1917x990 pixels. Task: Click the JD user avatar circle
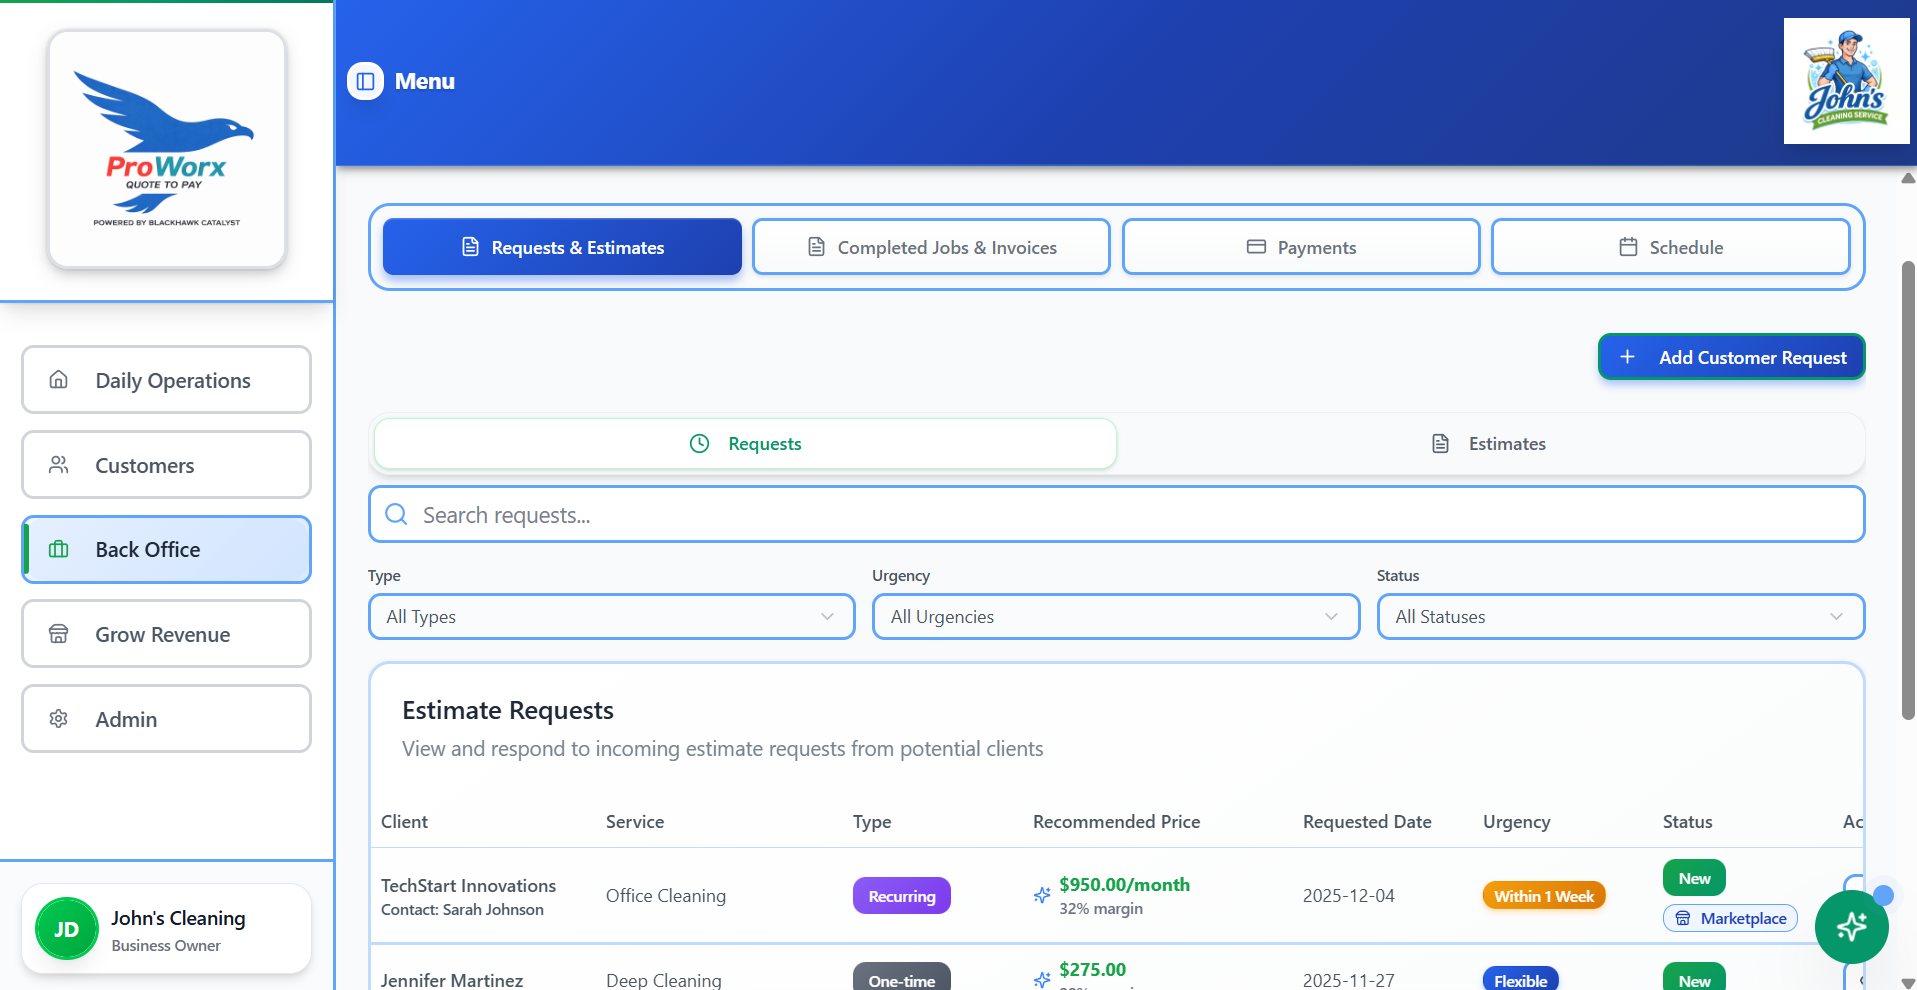point(66,929)
